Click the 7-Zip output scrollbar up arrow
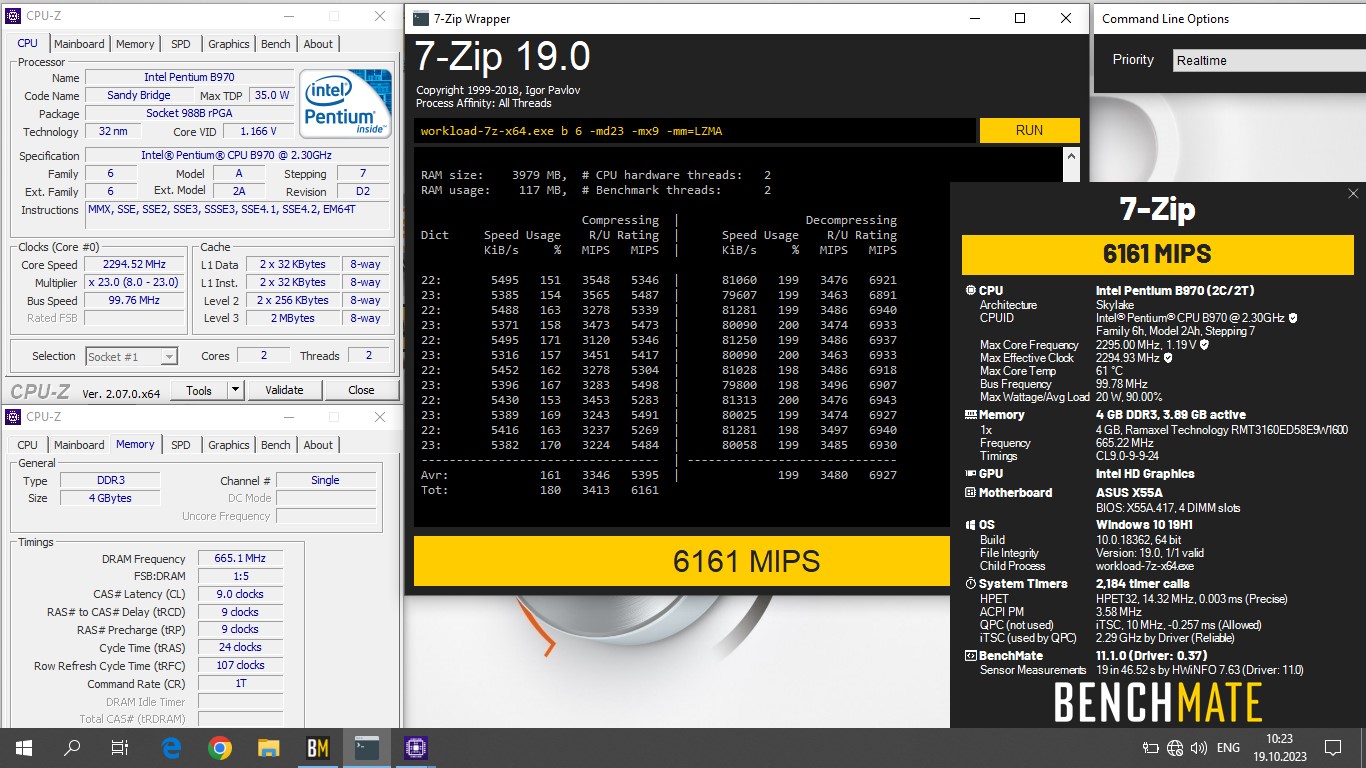Screen dimensions: 1366x768 click(1073, 157)
